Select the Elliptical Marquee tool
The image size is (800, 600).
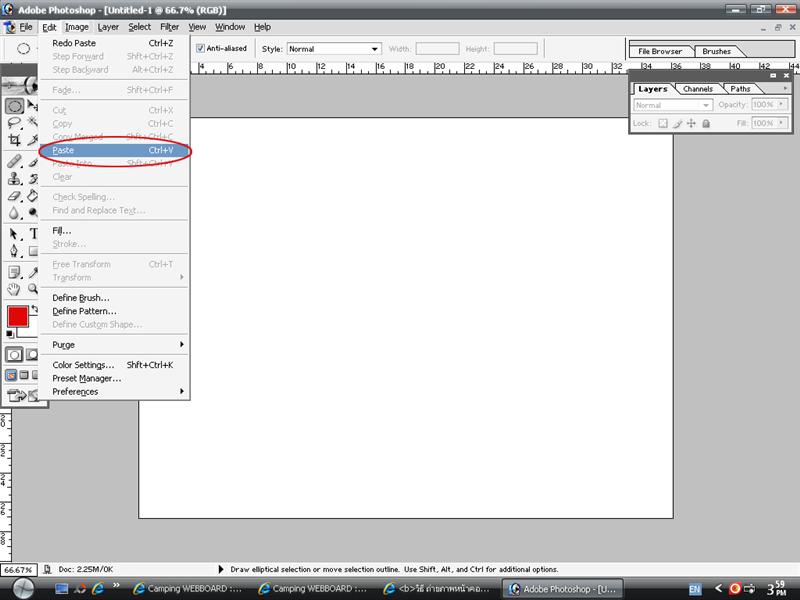[15, 106]
